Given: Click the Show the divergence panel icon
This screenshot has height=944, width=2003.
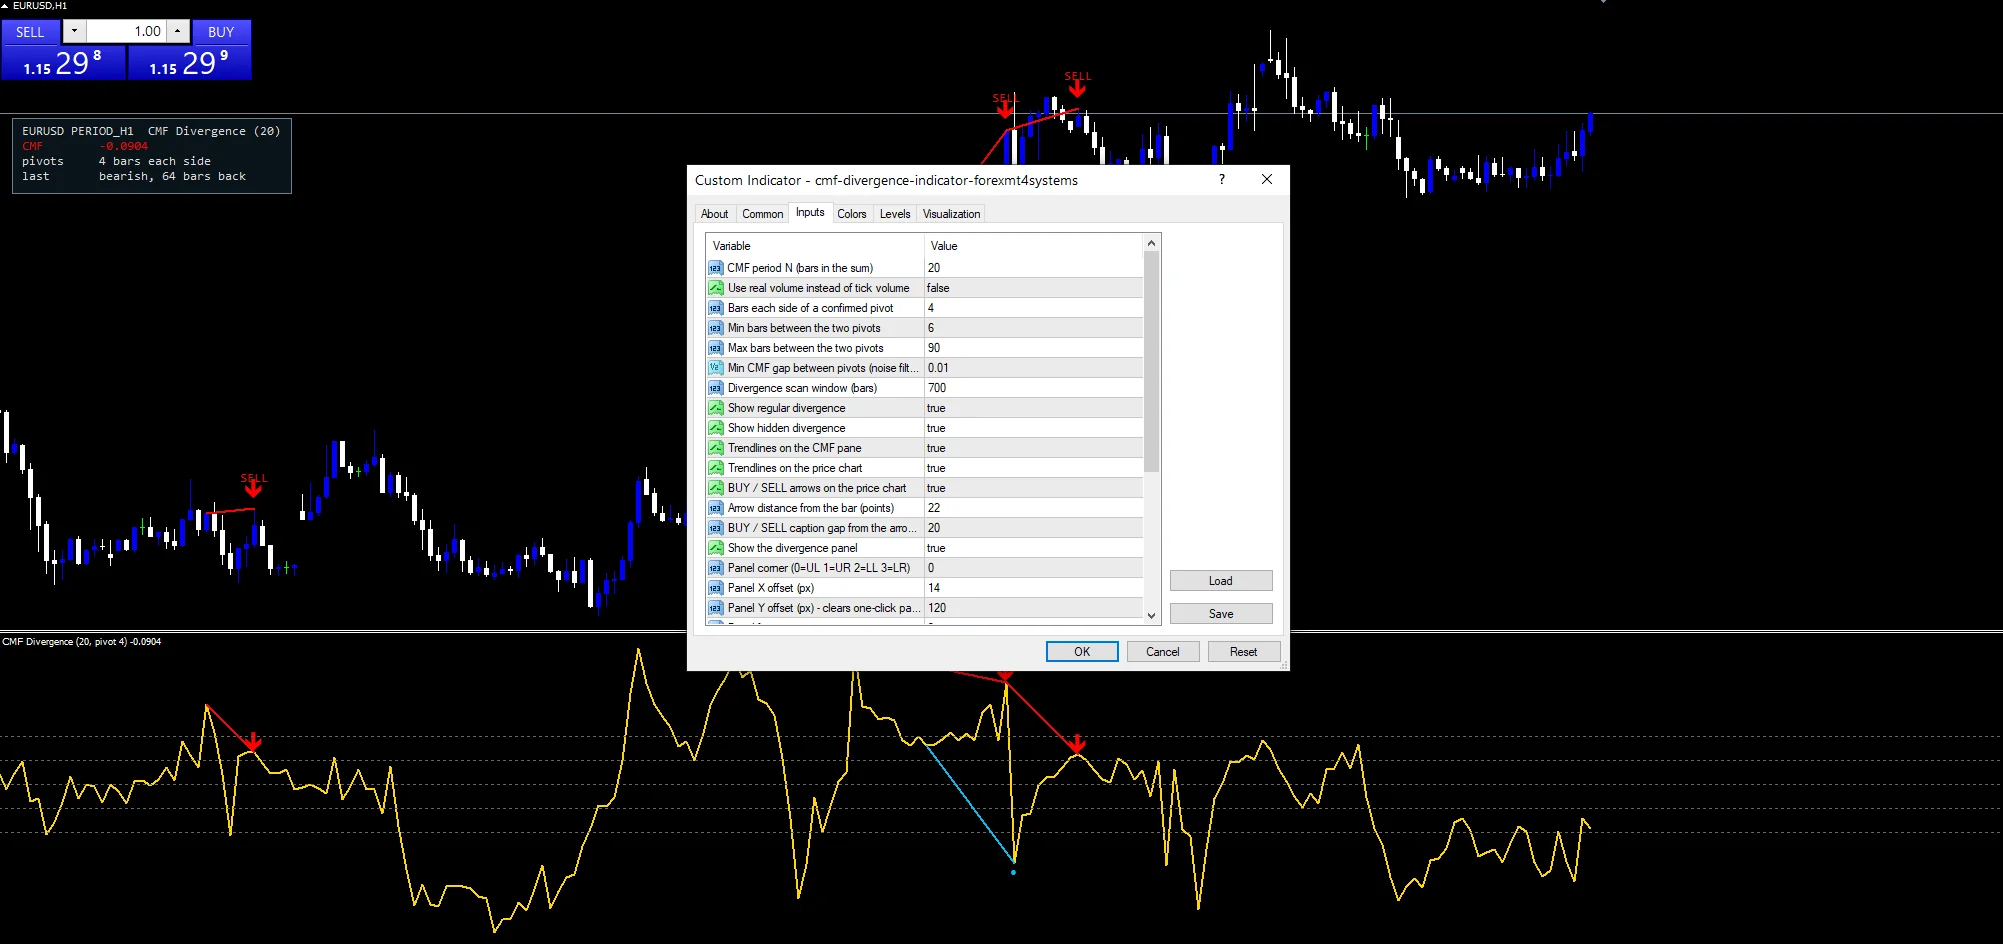Looking at the screenshot, I should 715,548.
